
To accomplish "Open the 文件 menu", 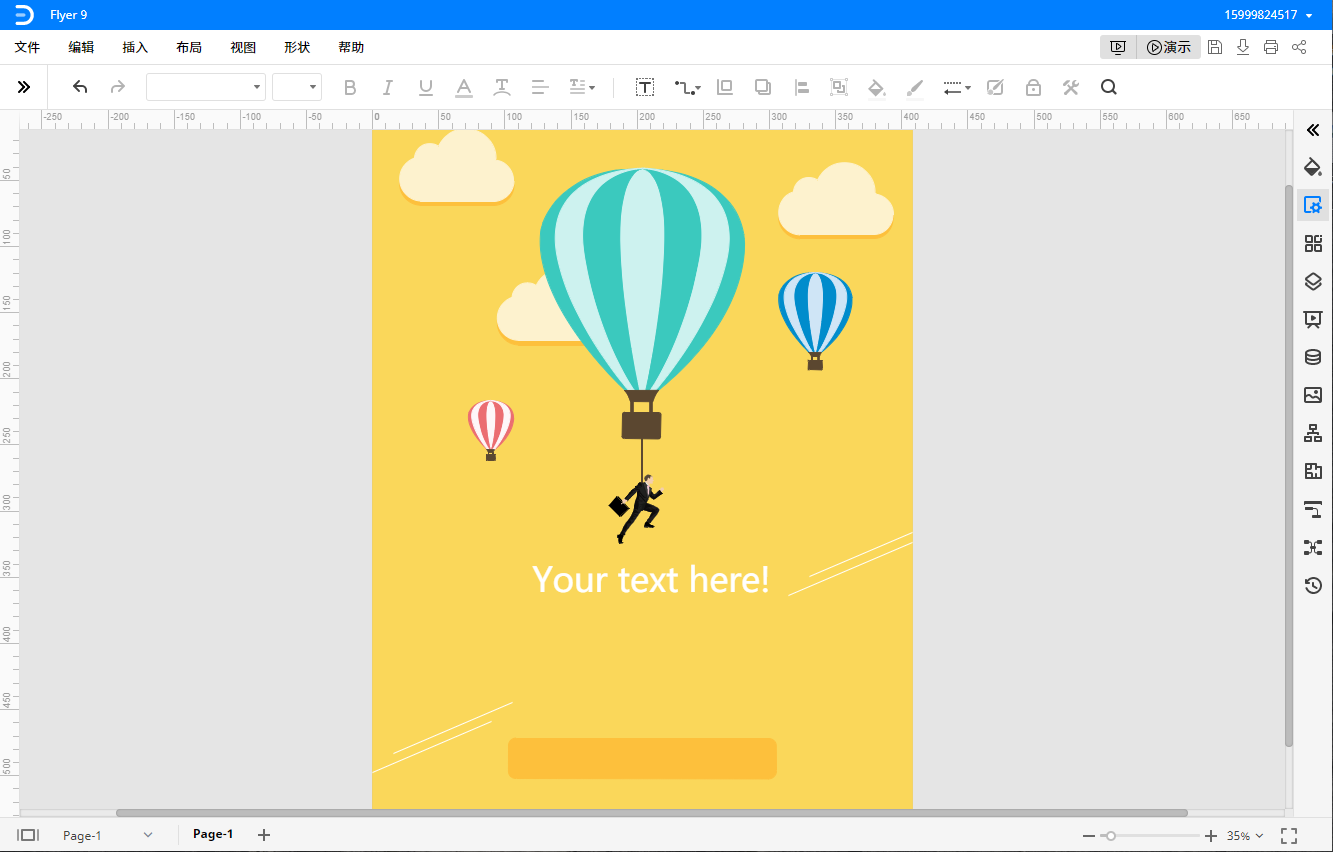I will [x=27, y=47].
